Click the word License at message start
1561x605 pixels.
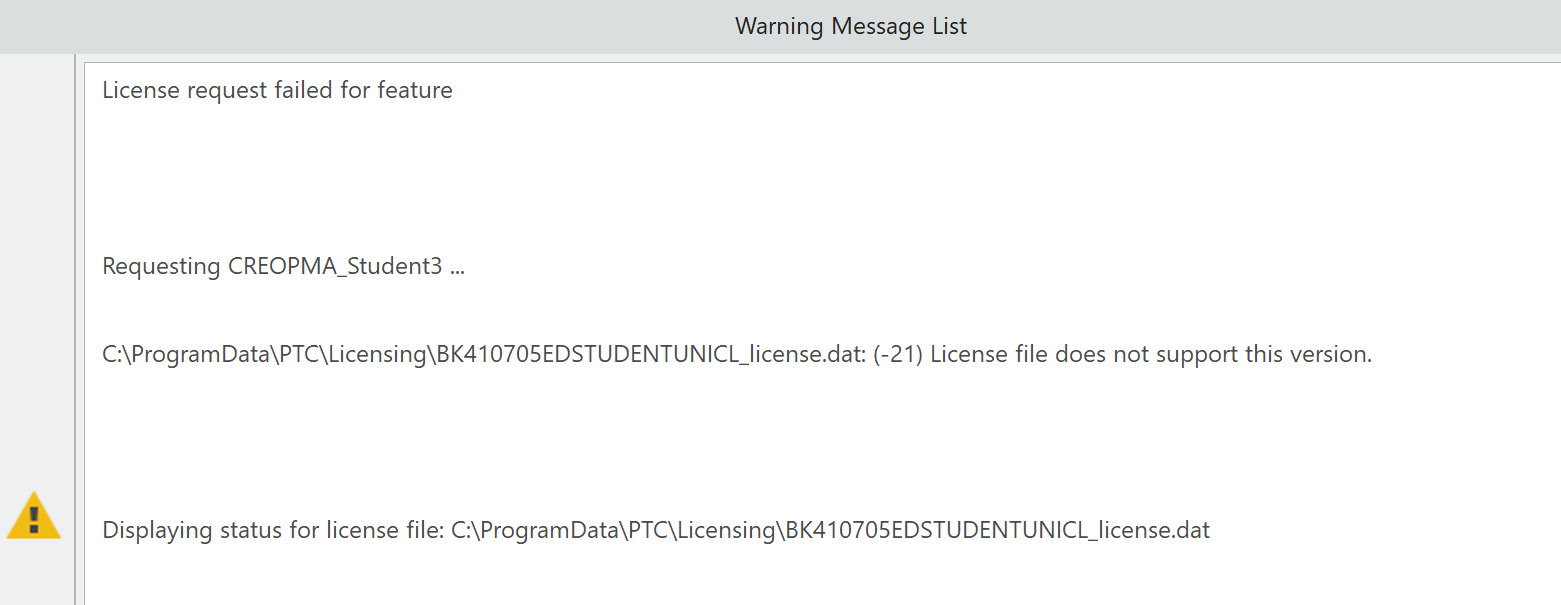[x=136, y=91]
